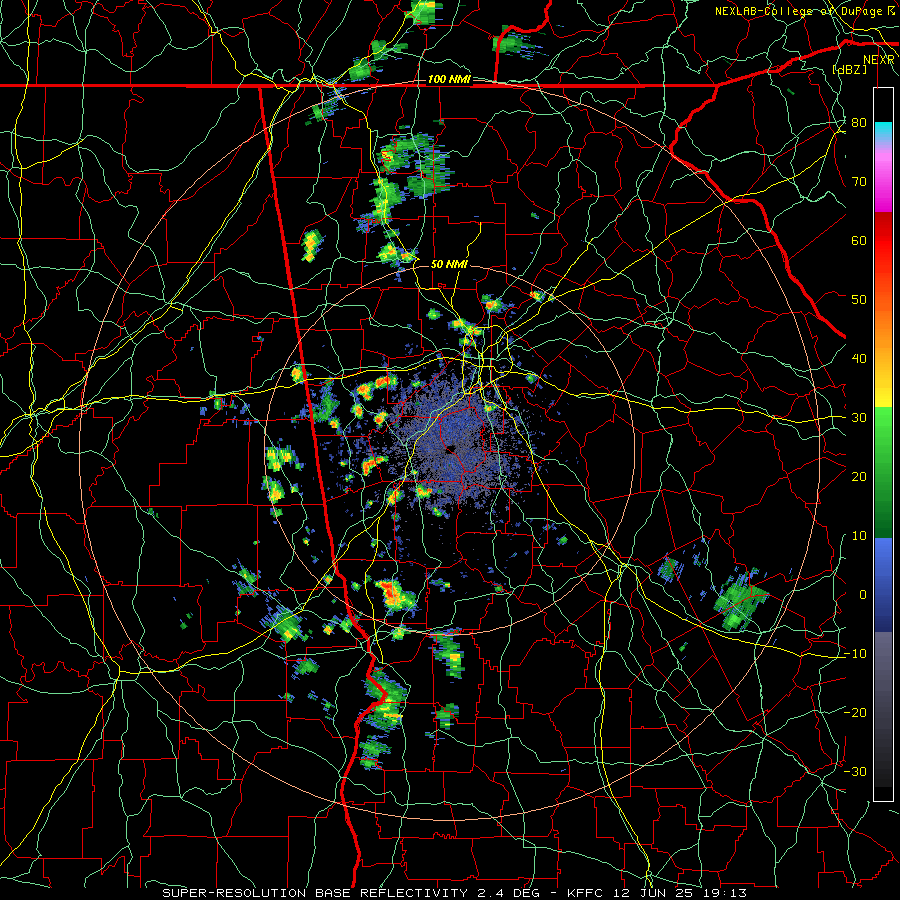
Task: Click the 50 NMI range ring label
Action: (x=449, y=264)
